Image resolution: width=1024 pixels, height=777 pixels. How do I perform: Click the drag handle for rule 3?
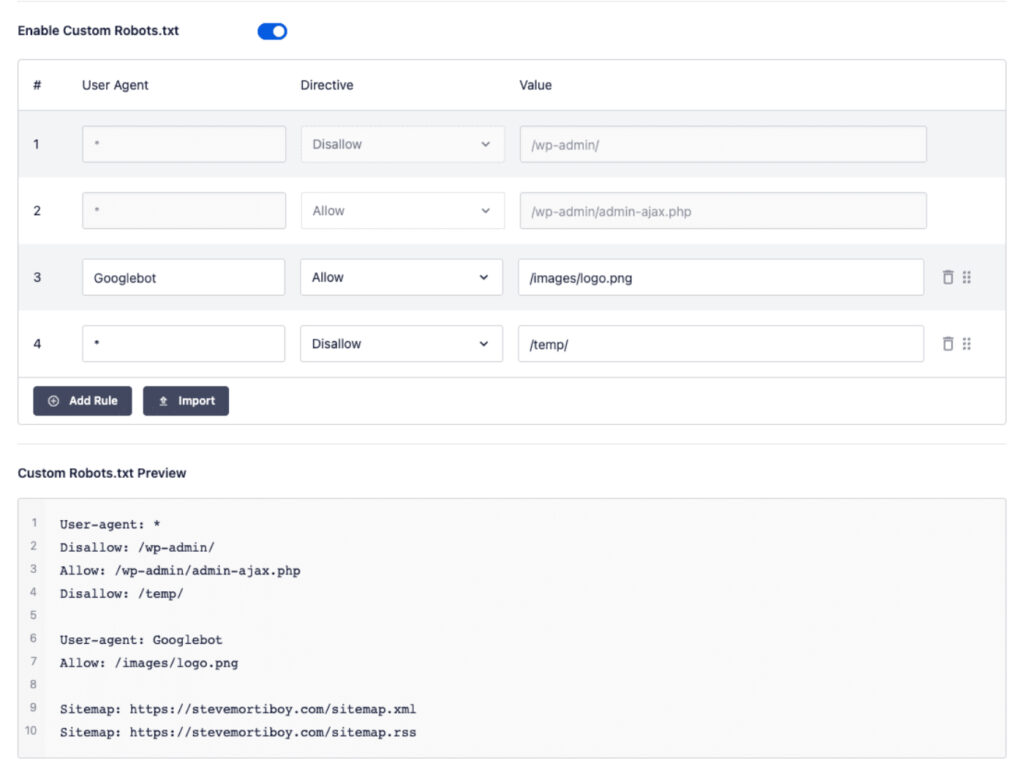click(x=967, y=277)
